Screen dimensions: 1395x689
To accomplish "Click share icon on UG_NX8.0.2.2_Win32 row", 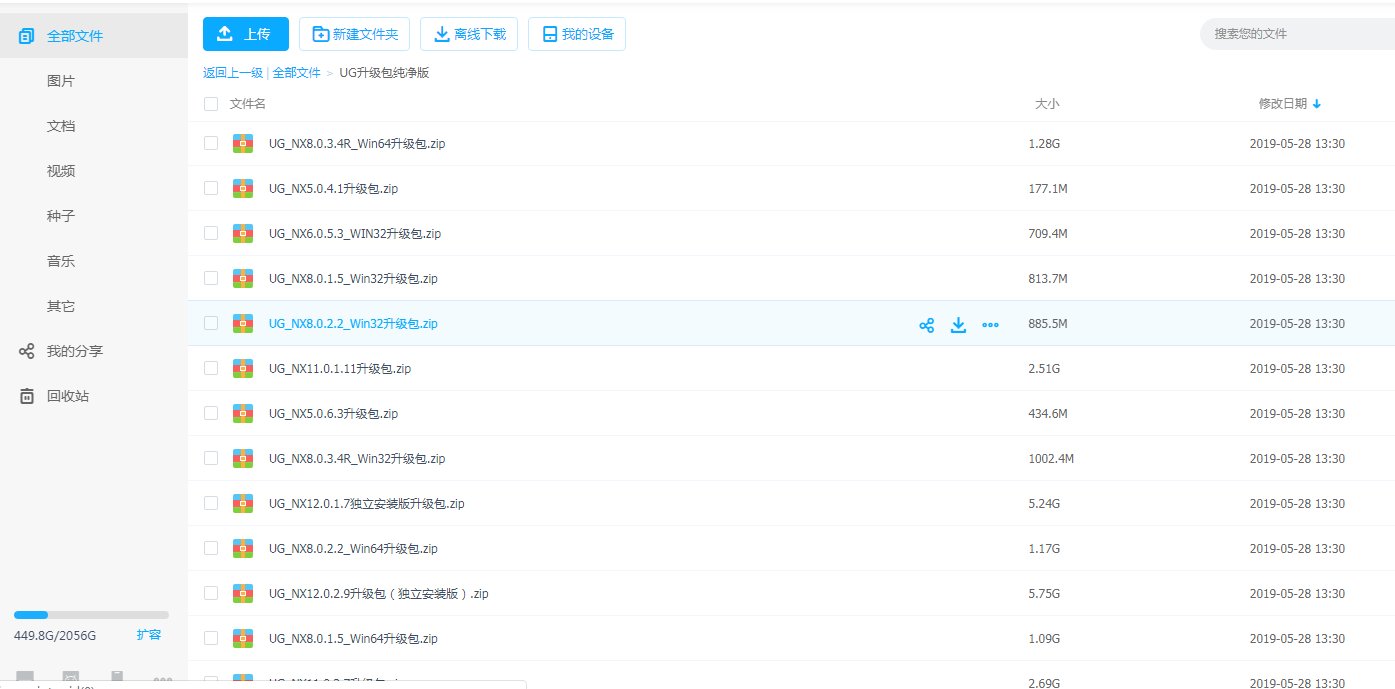I will [927, 324].
